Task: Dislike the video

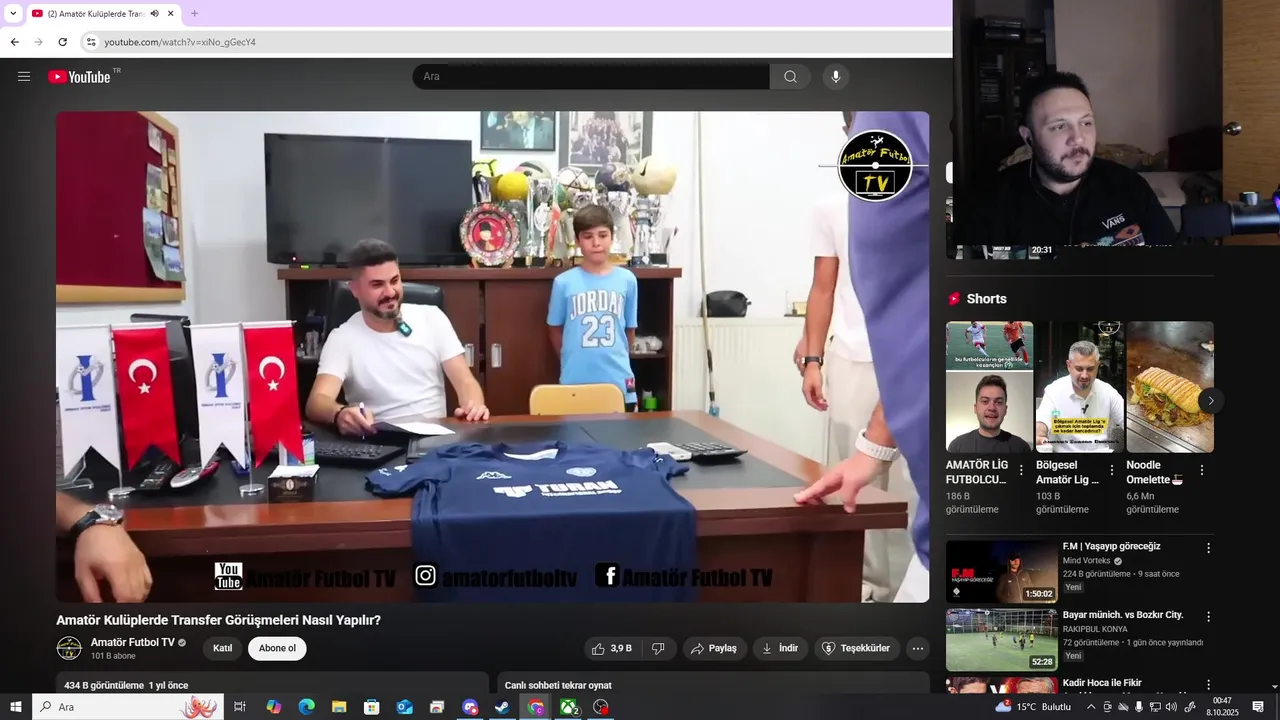Action: pyautogui.click(x=658, y=648)
